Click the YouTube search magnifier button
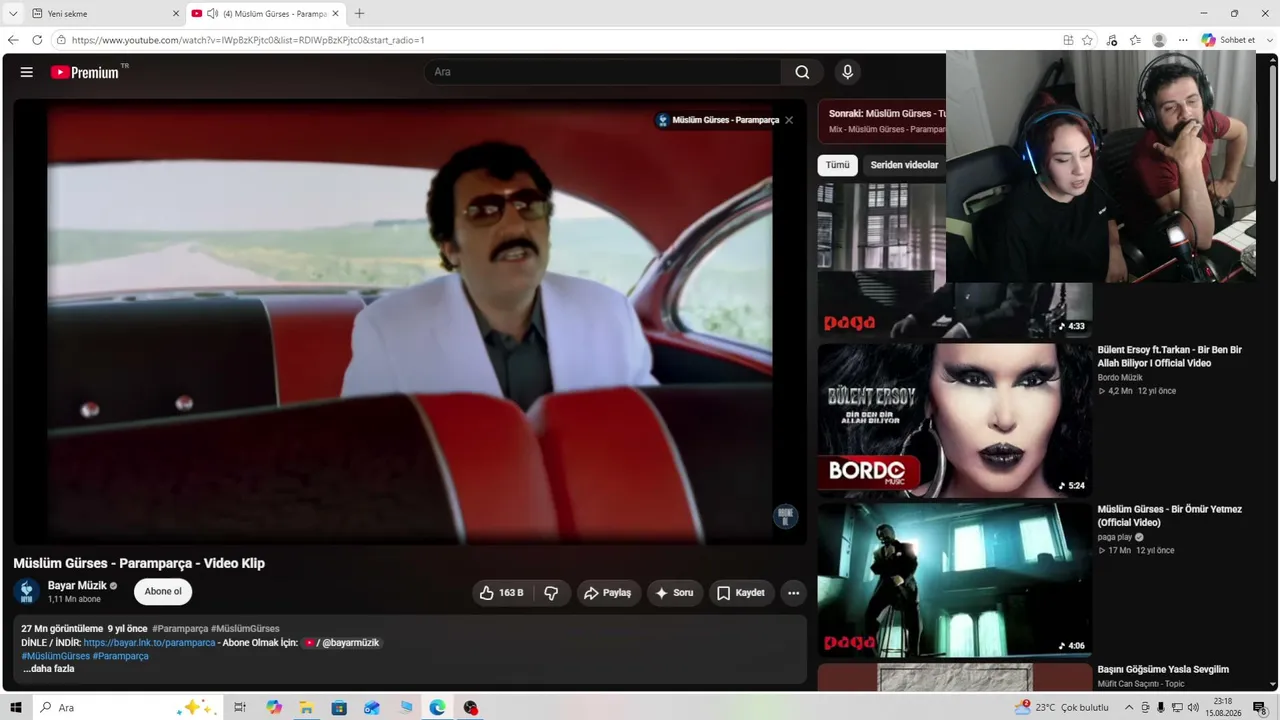The image size is (1280, 720). 802,72
